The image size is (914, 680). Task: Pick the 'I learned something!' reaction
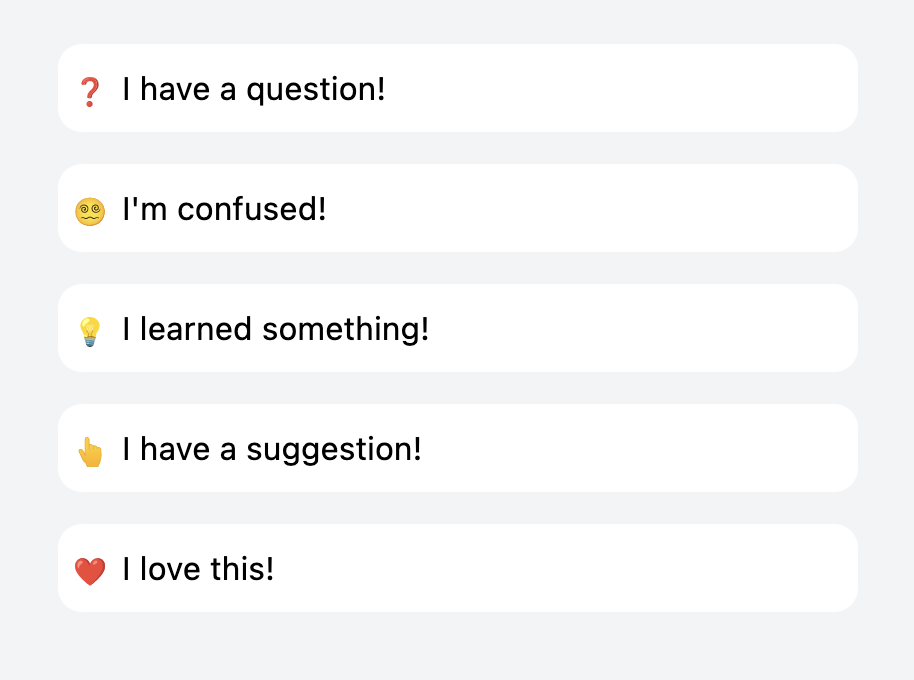point(458,328)
